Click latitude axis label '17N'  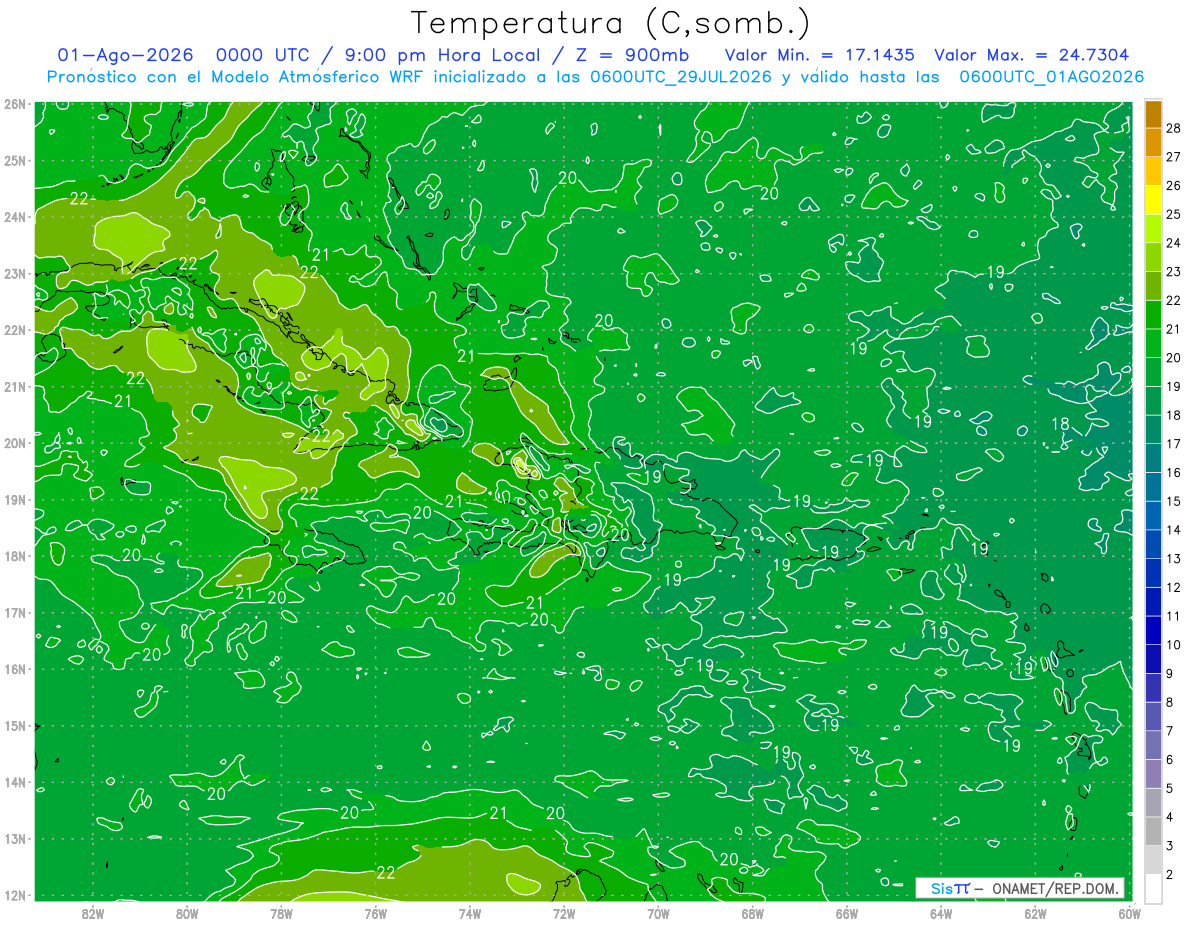point(15,613)
